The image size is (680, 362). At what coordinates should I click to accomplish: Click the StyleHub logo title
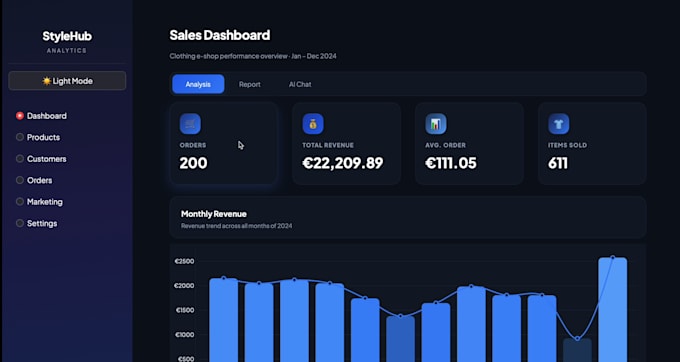67,36
